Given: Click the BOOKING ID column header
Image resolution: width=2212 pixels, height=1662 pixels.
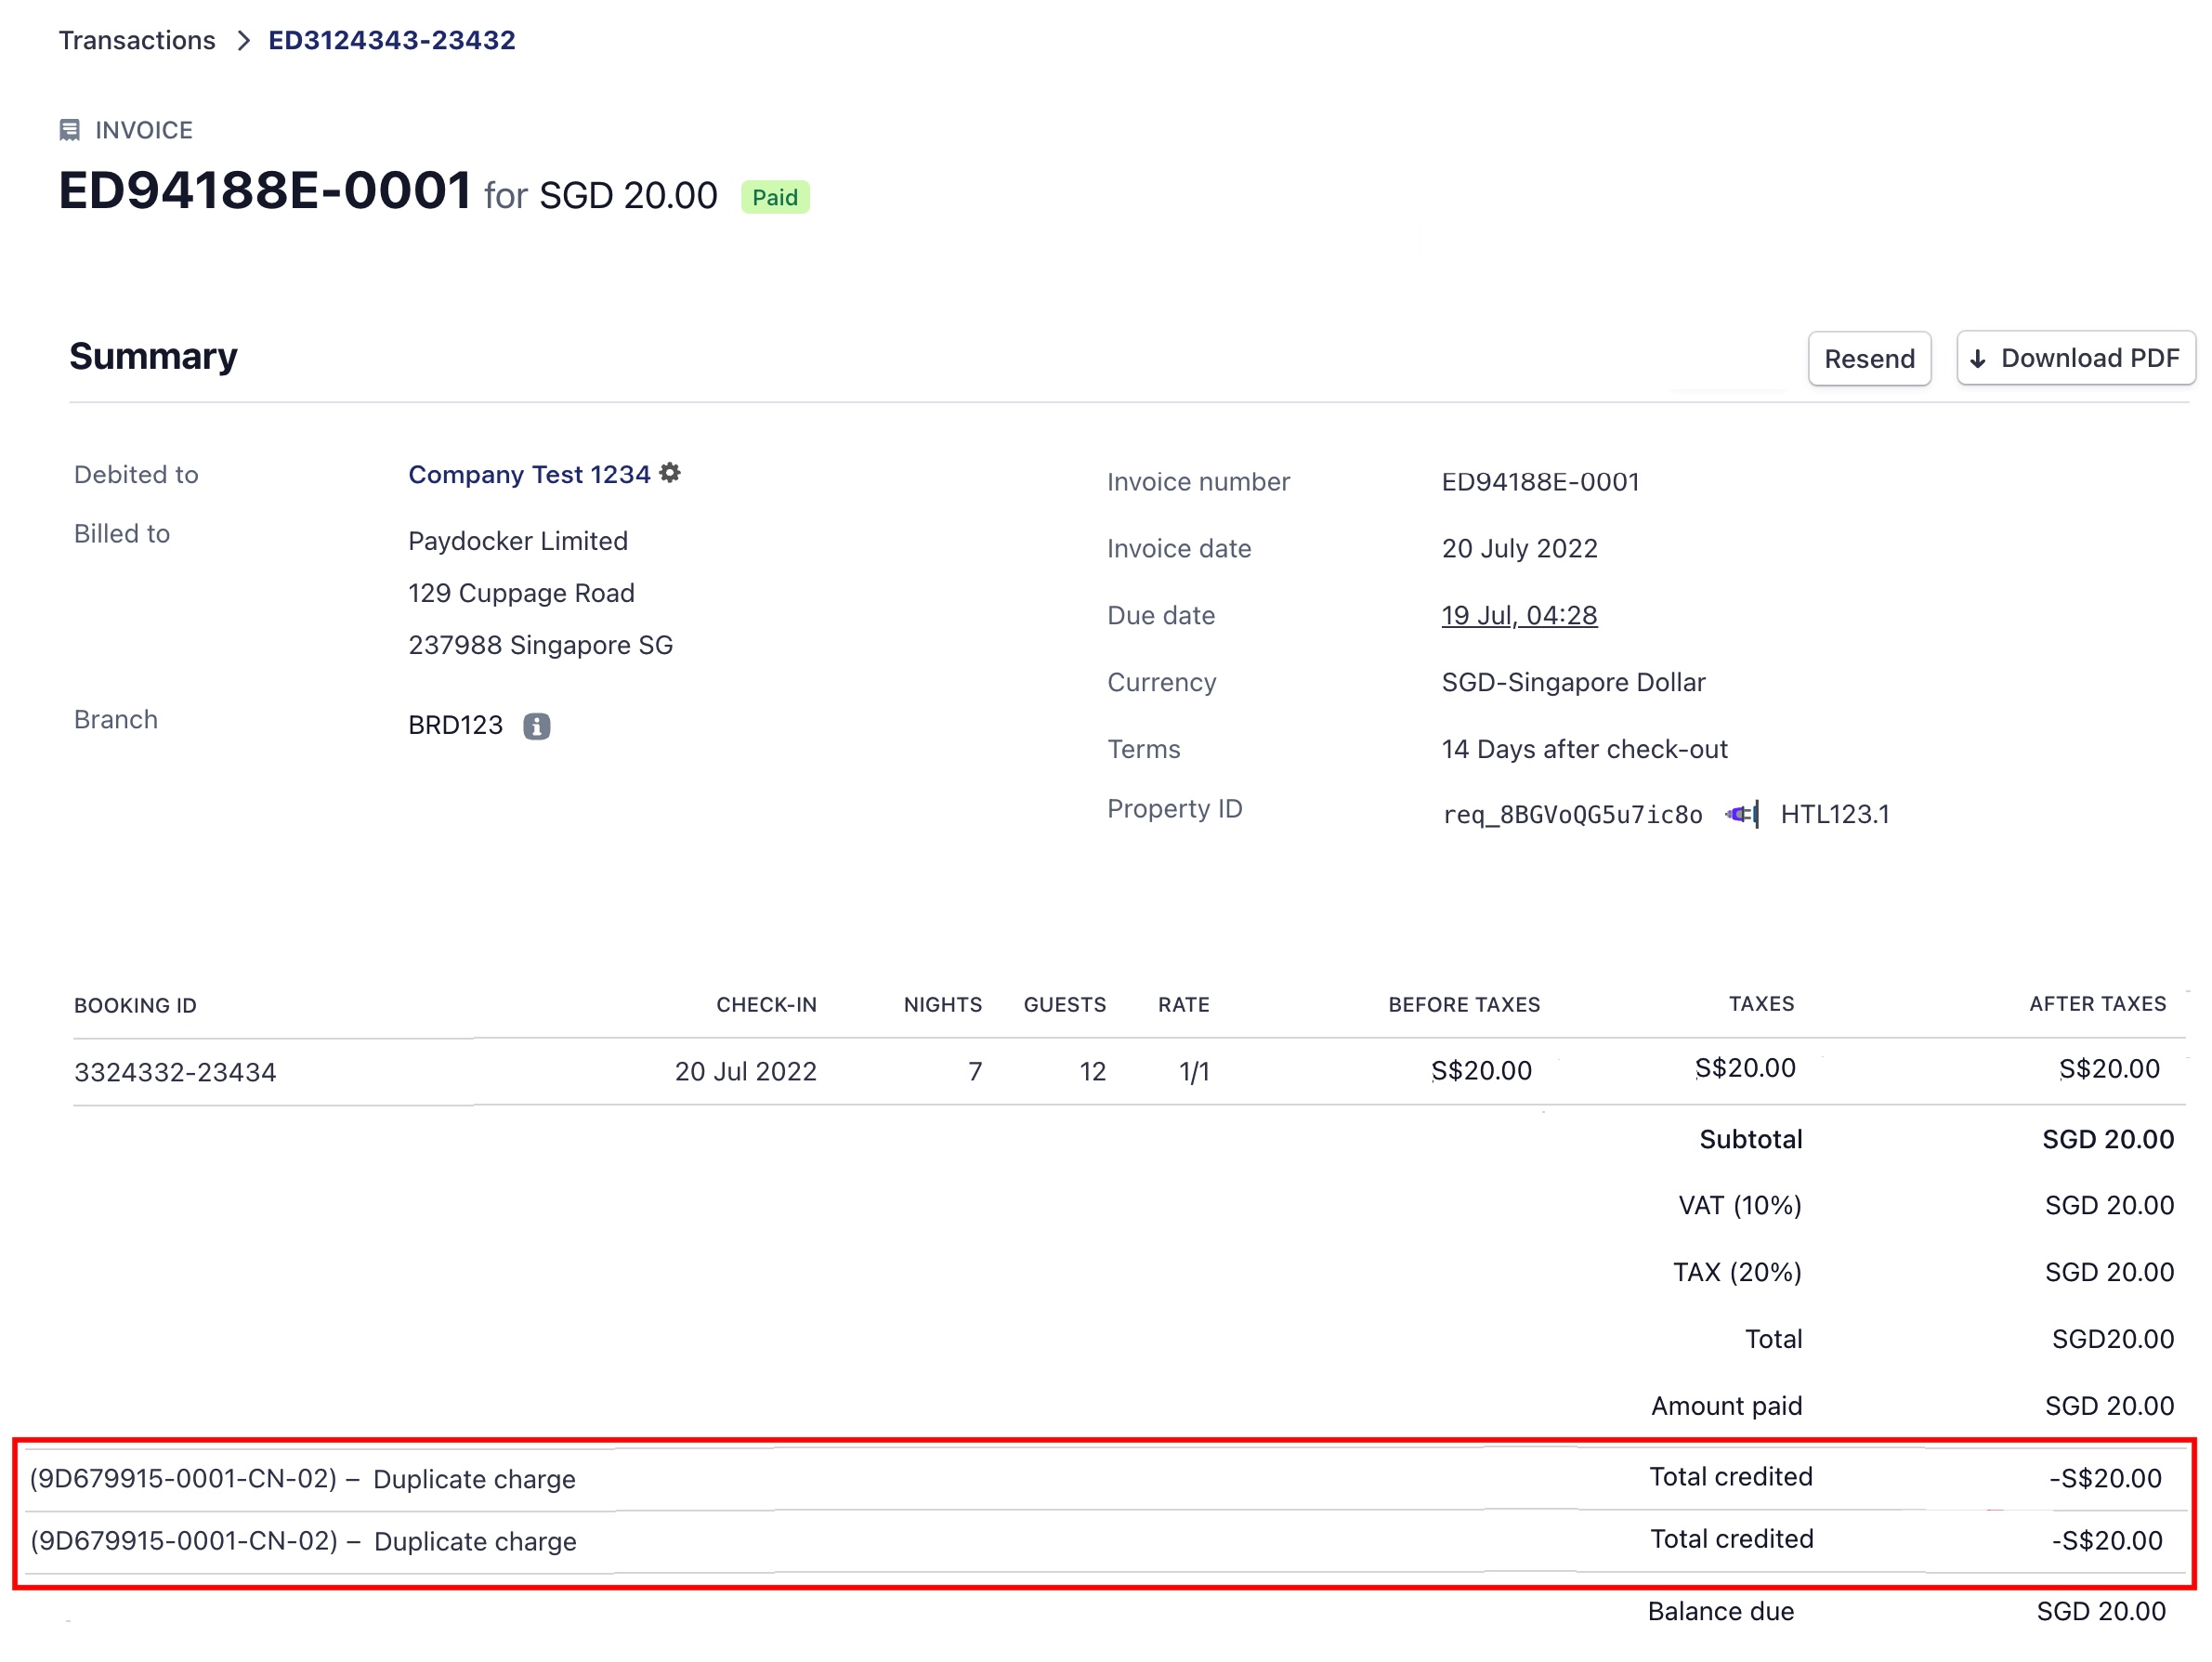Looking at the screenshot, I should click(x=135, y=1006).
